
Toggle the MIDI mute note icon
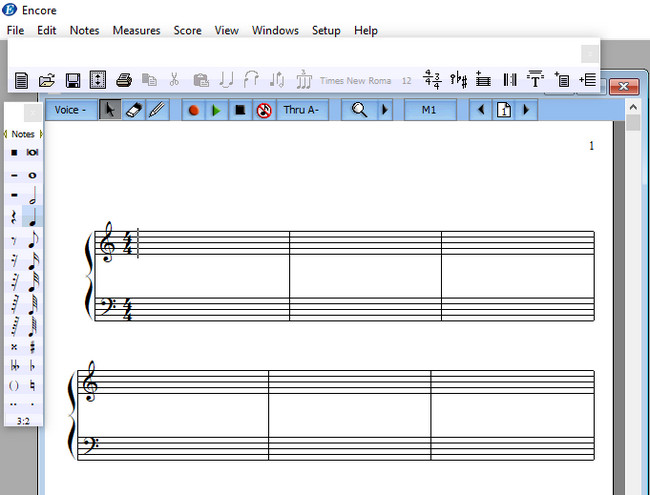(264, 110)
